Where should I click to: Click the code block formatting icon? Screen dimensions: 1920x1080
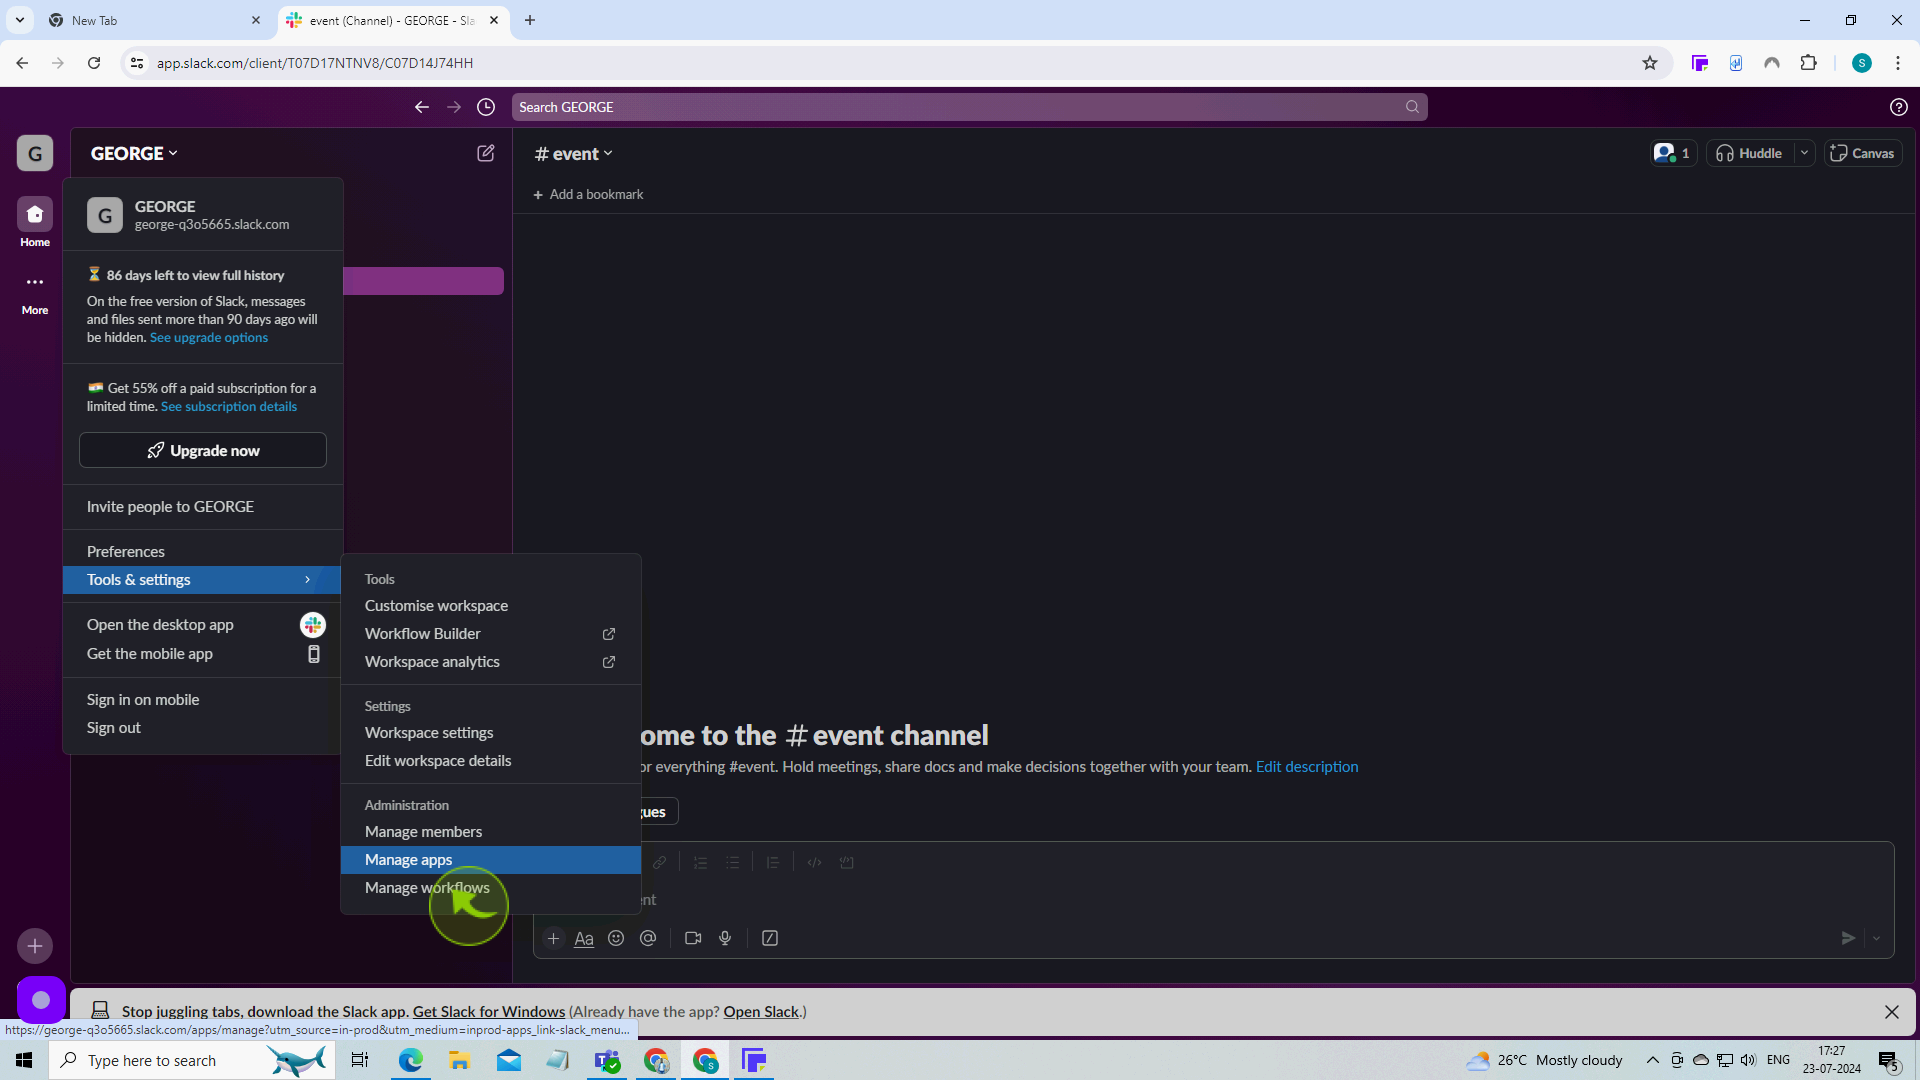click(847, 862)
